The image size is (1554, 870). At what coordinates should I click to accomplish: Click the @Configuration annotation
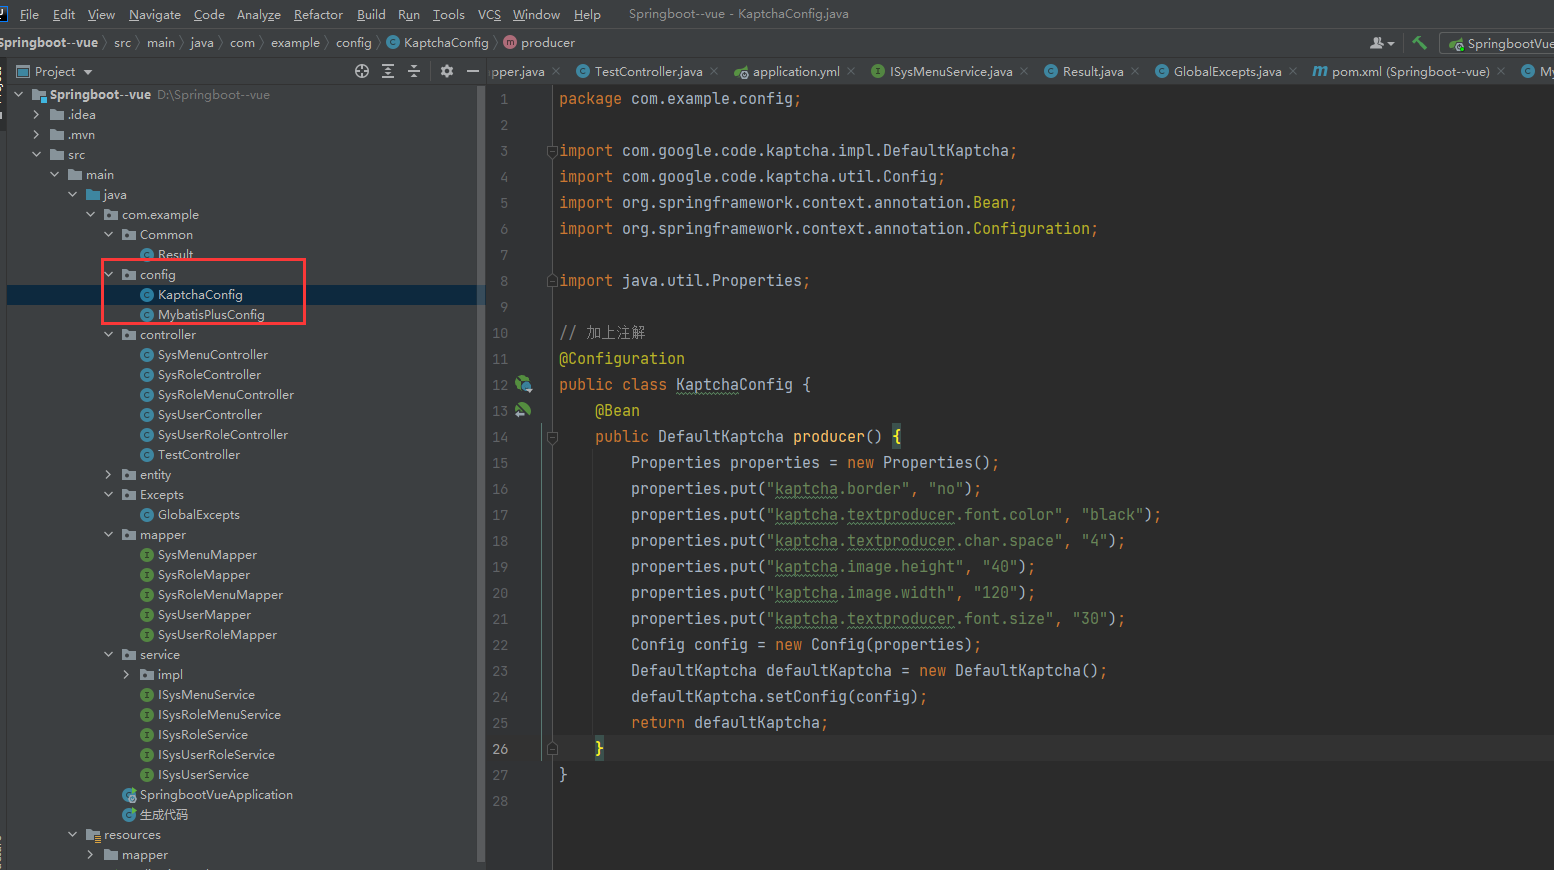[622, 359]
